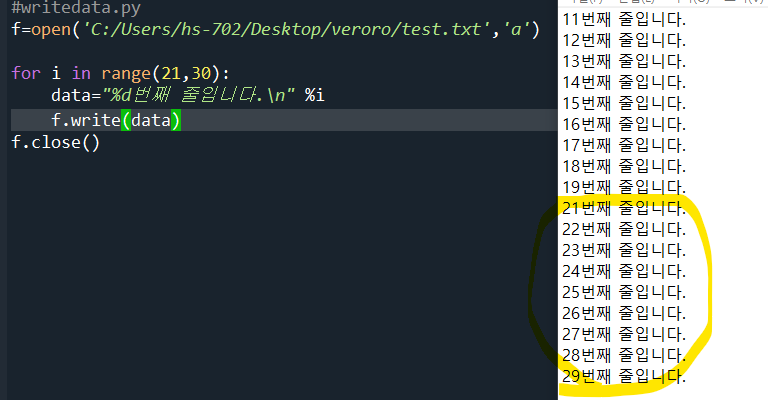This screenshot has width=768, height=400.
Task: Click the line '29번째 줄입니다.' in Notepad
Action: (x=624, y=377)
